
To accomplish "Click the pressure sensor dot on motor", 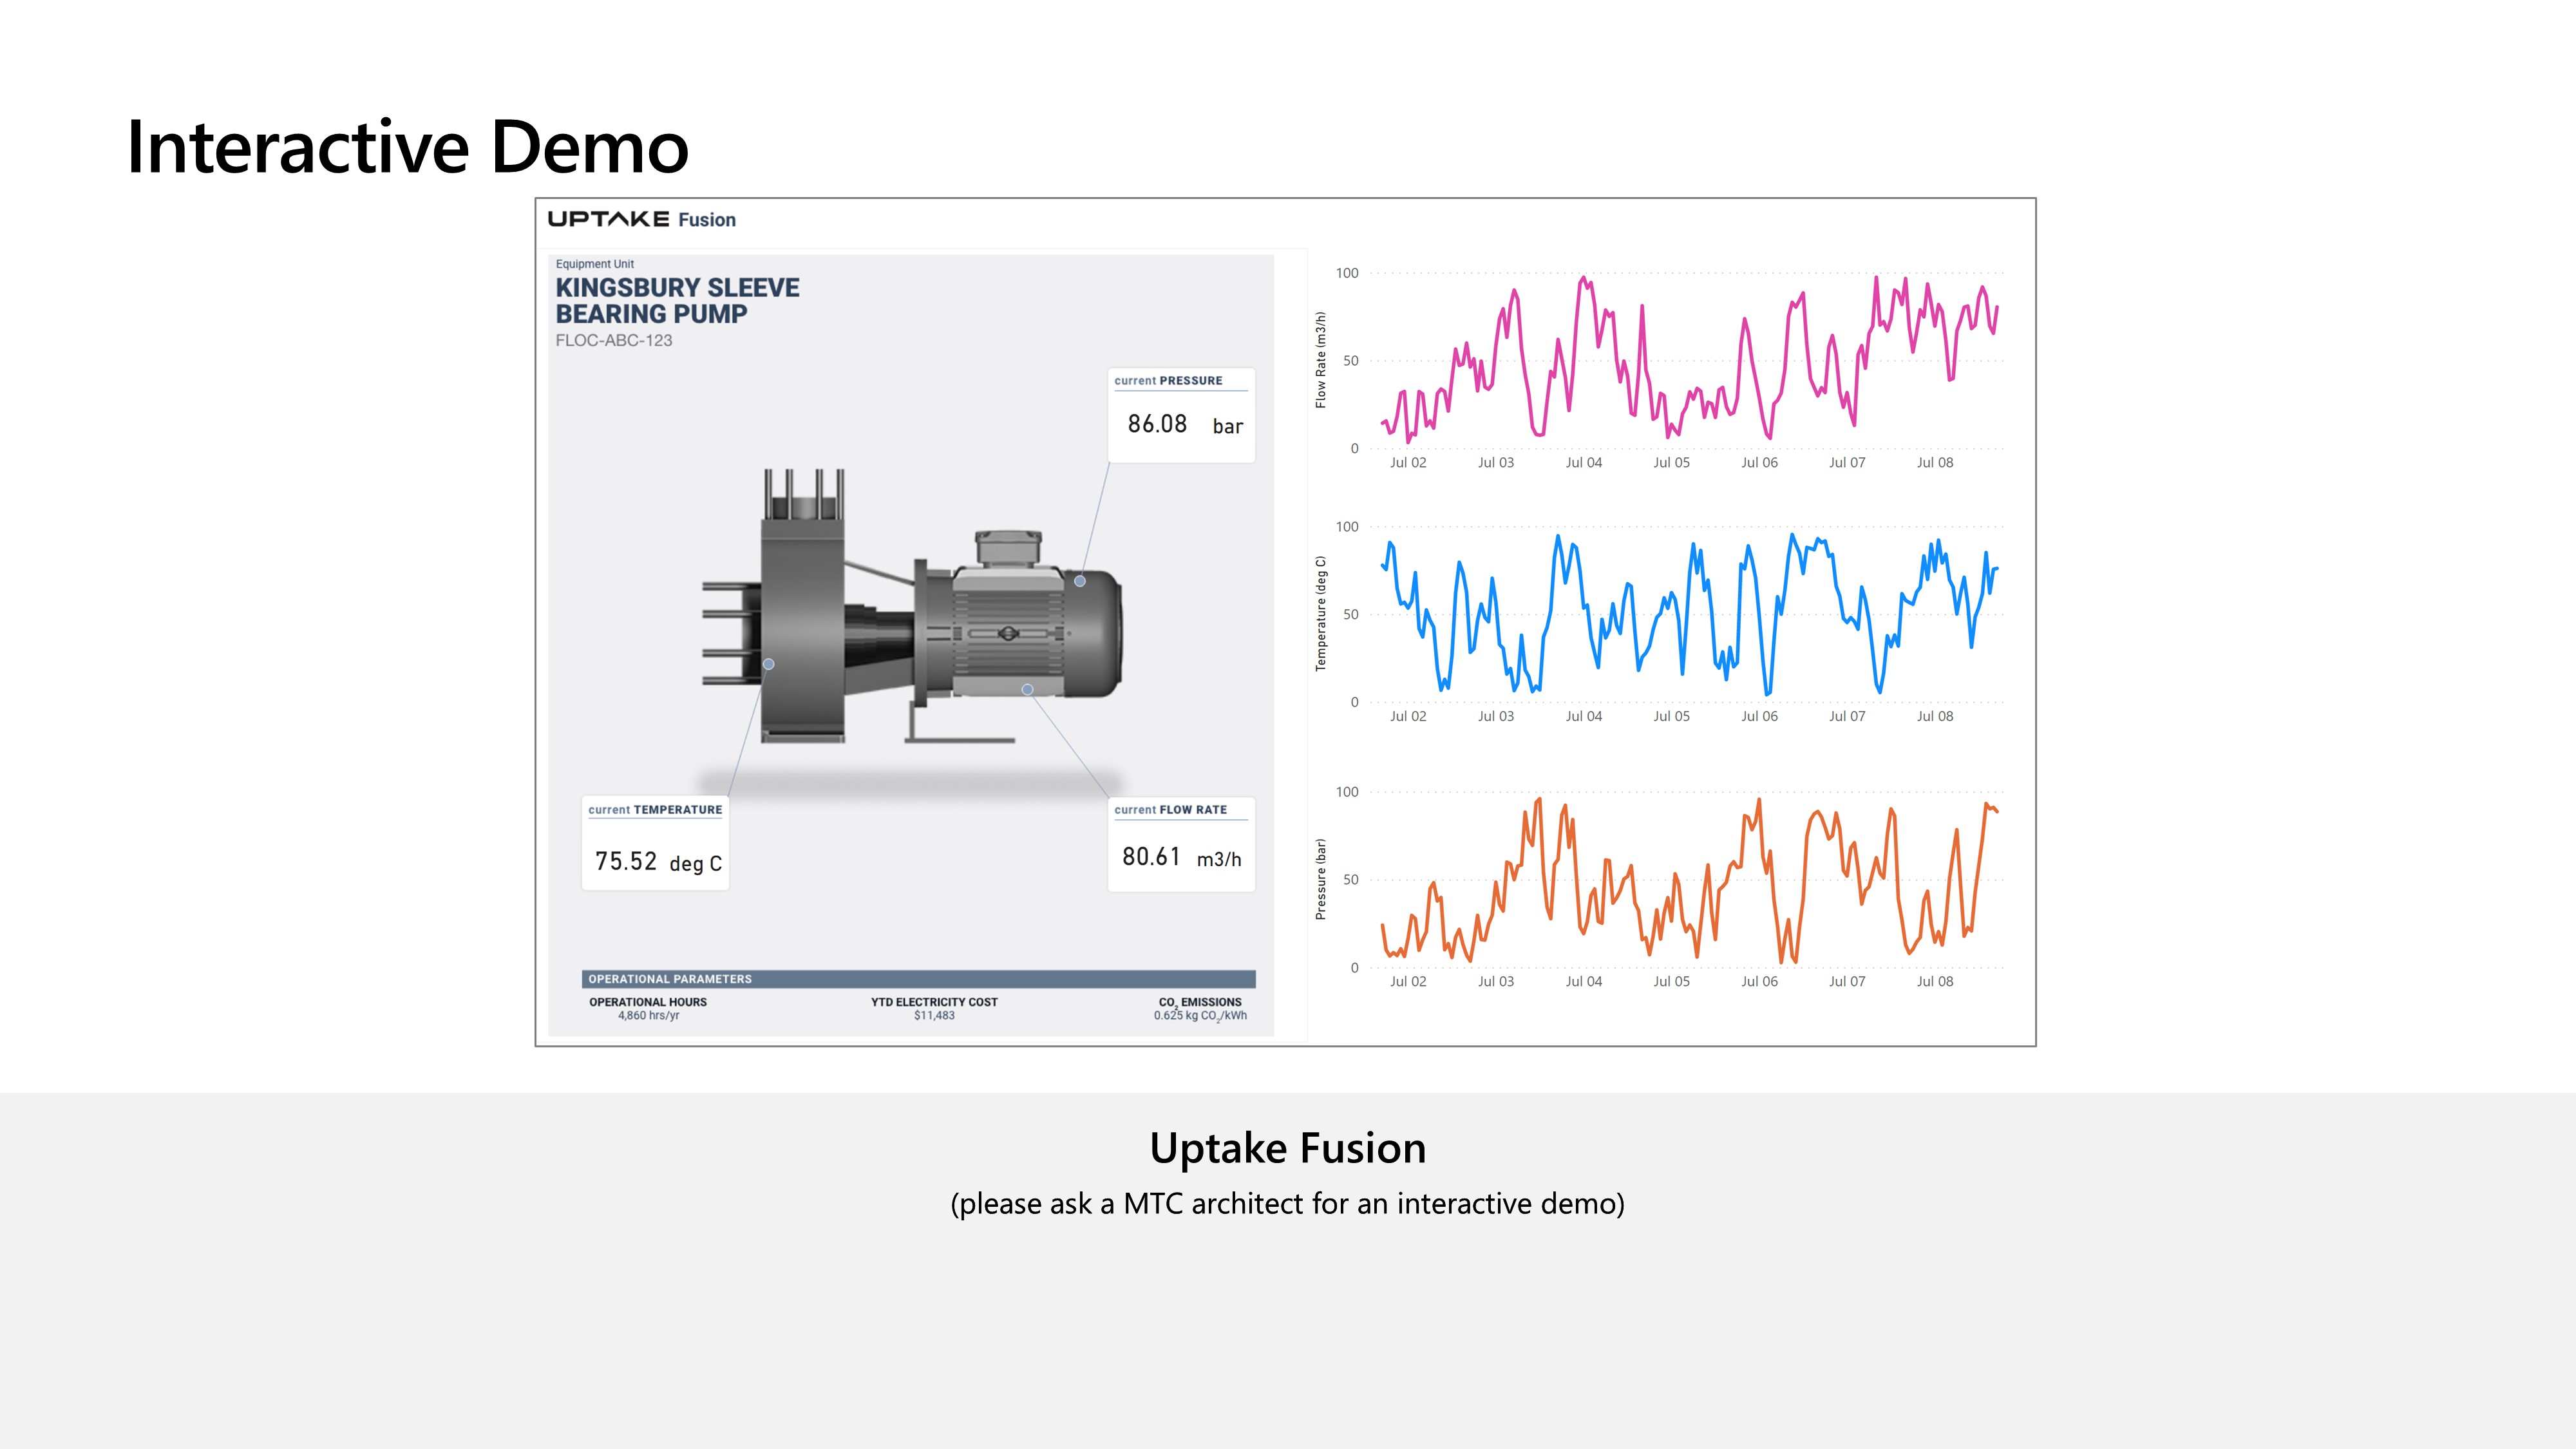I will click(1080, 581).
